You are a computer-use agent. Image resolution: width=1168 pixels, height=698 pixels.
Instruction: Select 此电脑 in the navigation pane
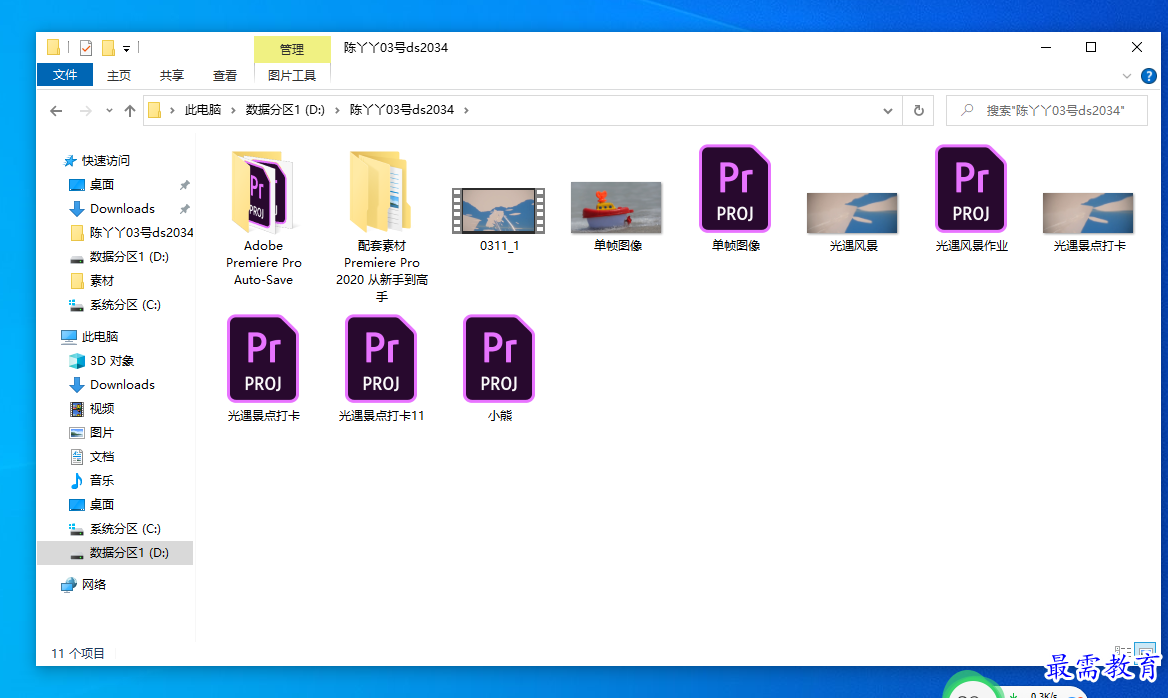click(x=90, y=336)
